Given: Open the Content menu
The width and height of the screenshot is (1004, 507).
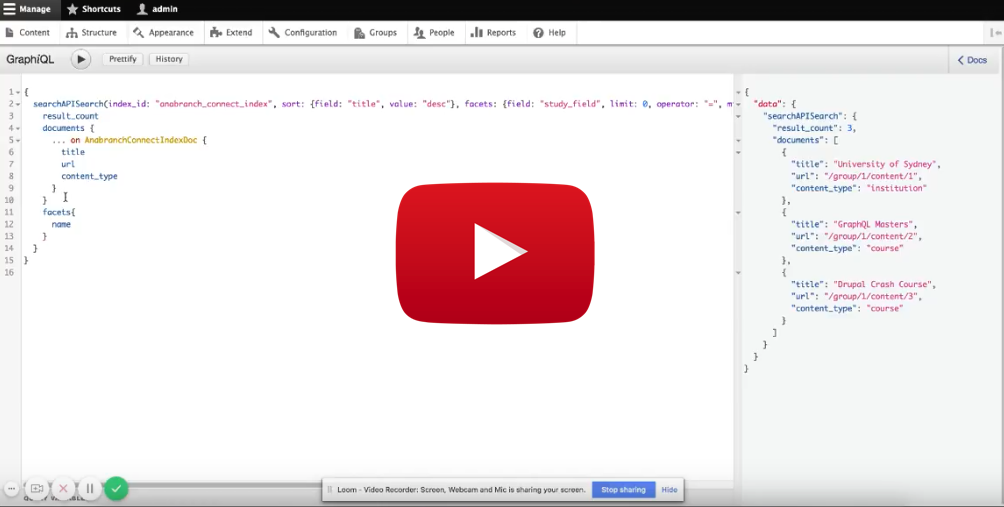Looking at the screenshot, I should [x=28, y=33].
